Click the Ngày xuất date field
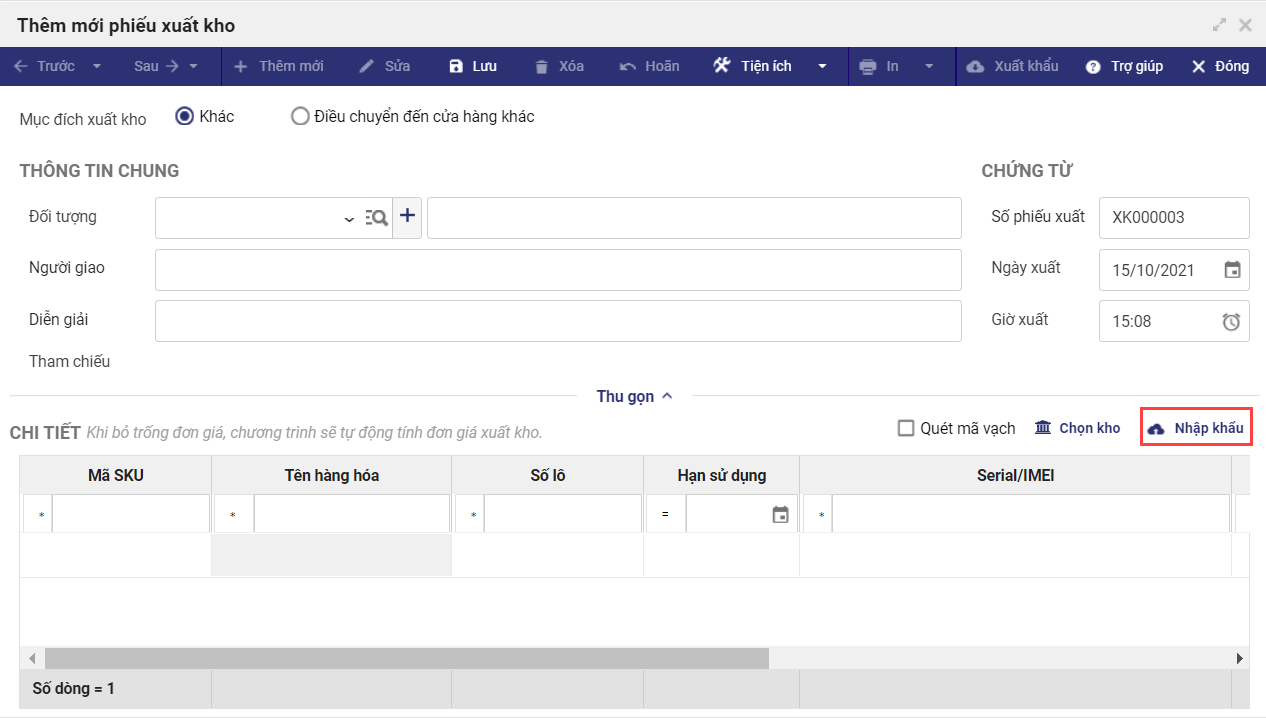The height and width of the screenshot is (718, 1266). pyautogui.click(x=1174, y=270)
